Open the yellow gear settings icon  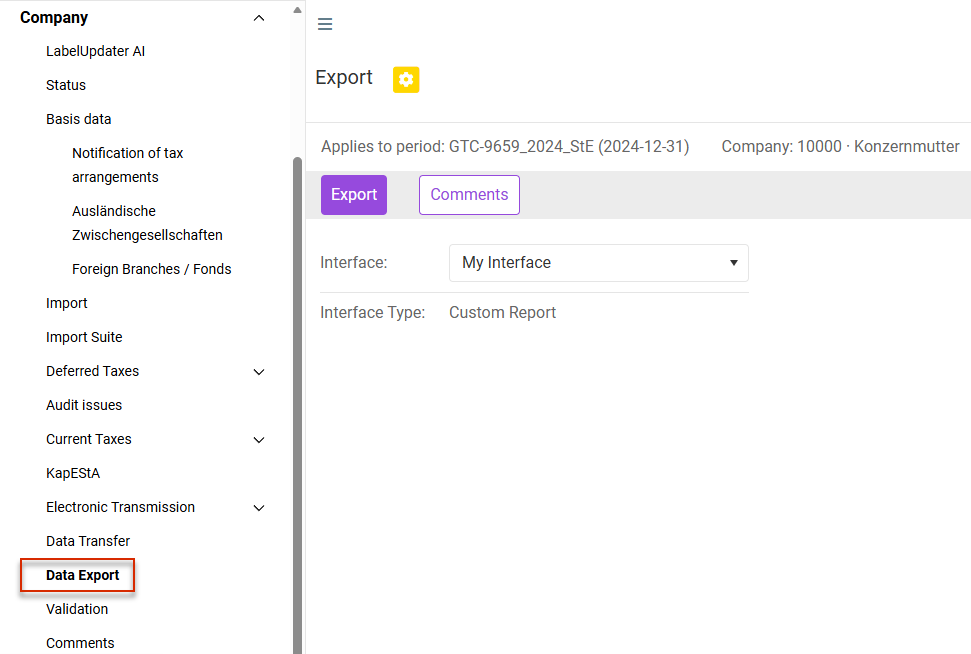point(406,80)
